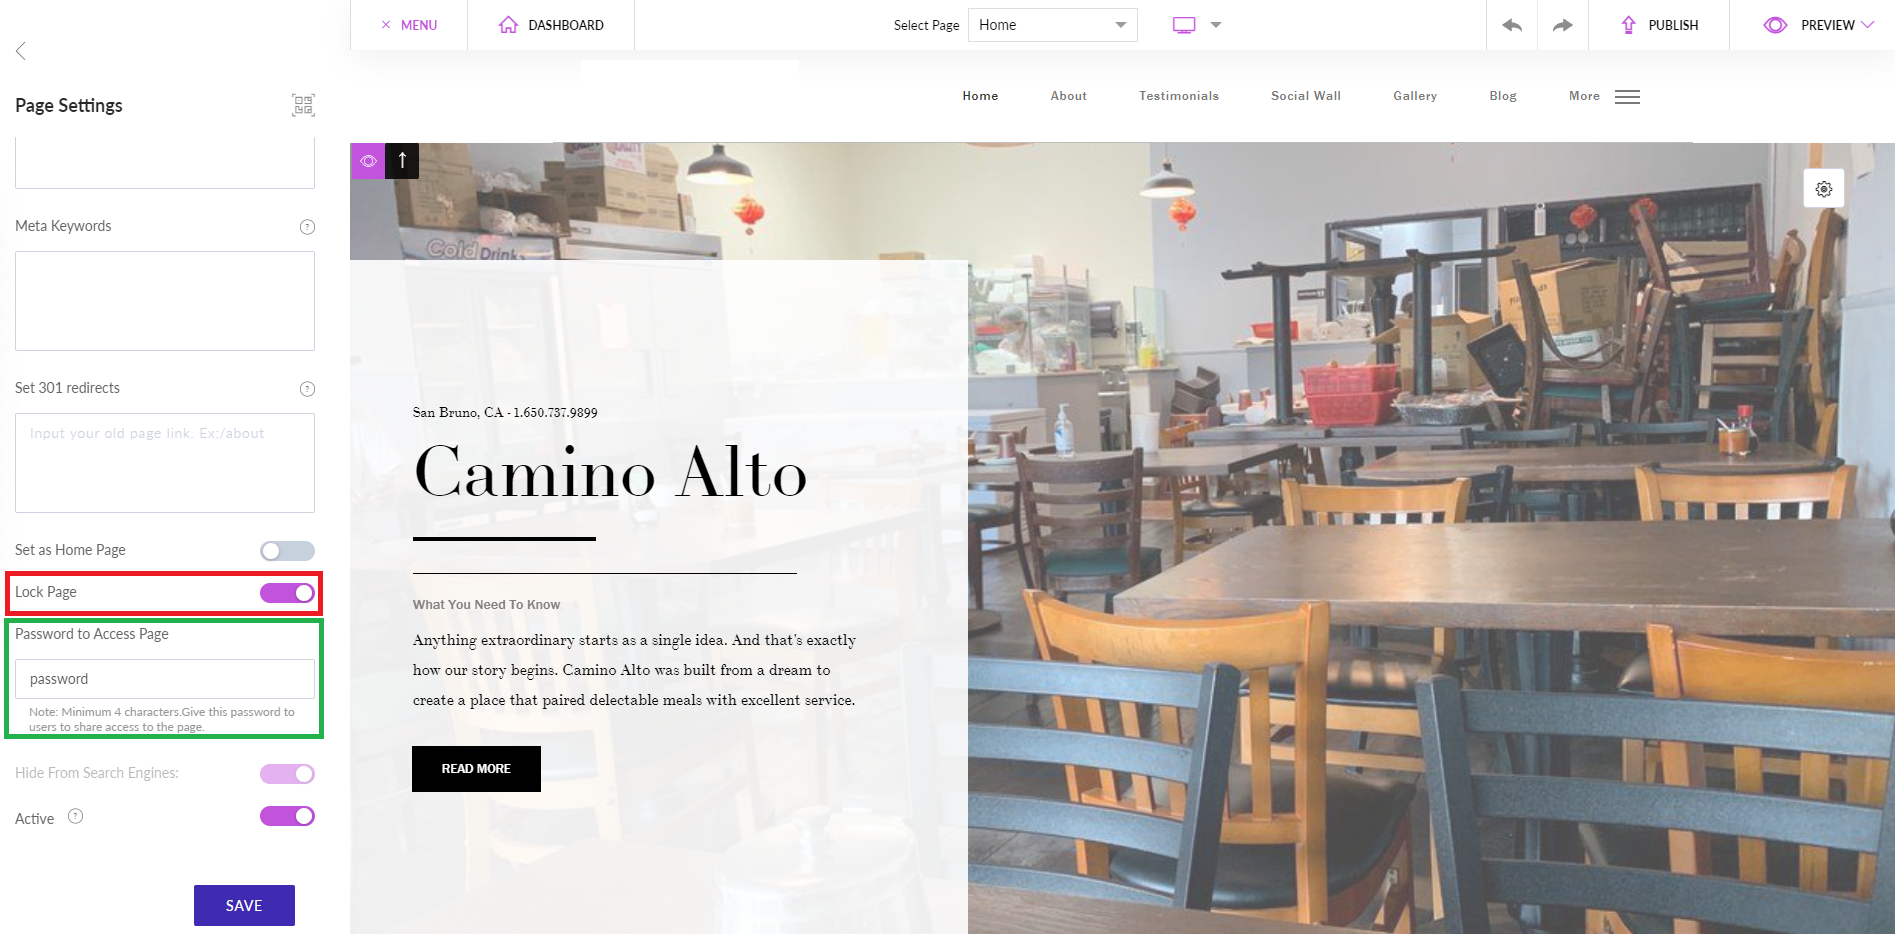The width and height of the screenshot is (1895, 934).
Task: Open the Testimonials navigation item
Action: tap(1179, 96)
